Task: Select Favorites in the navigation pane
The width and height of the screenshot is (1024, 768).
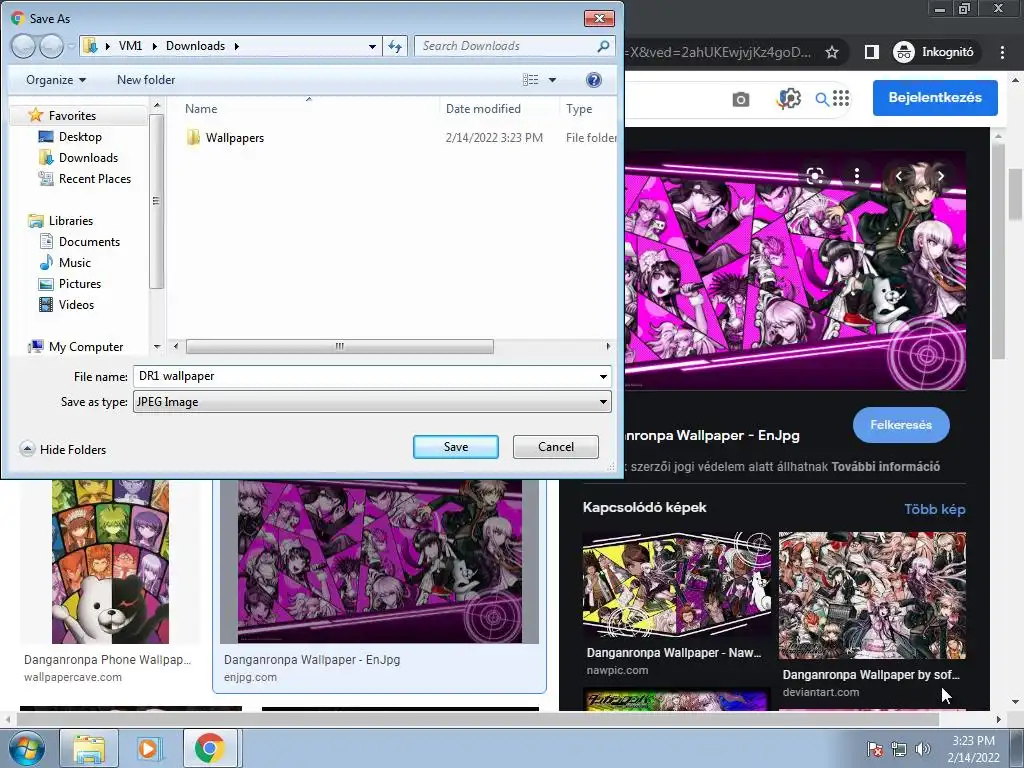Action: [x=72, y=116]
